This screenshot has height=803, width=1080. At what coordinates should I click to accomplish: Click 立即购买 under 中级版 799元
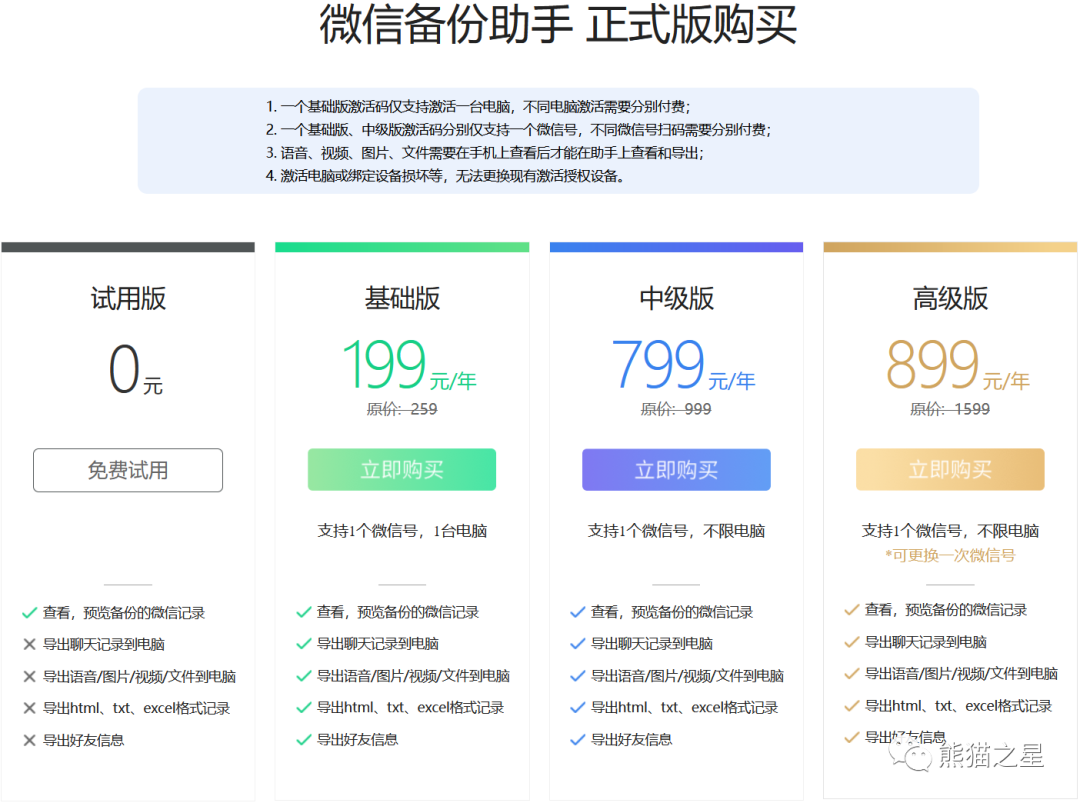pyautogui.click(x=676, y=470)
